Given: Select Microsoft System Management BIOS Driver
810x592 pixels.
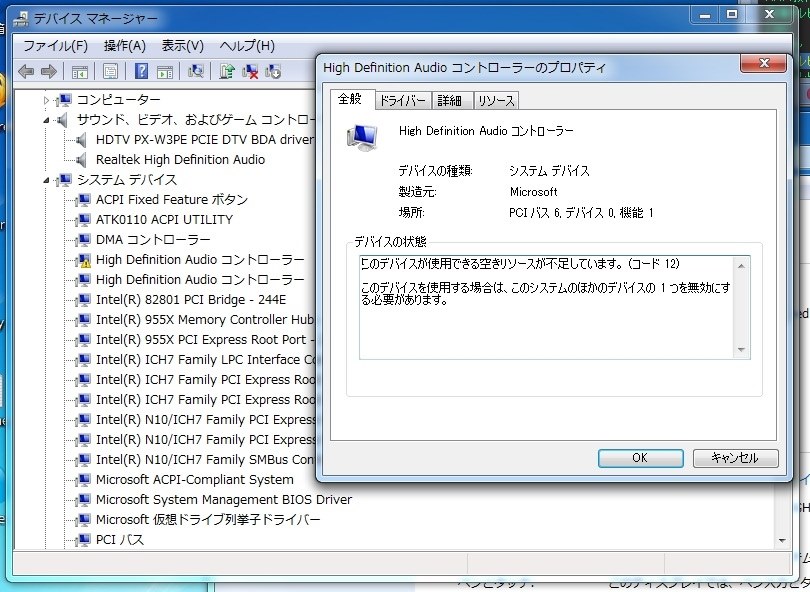Looking at the screenshot, I should click(224, 500).
